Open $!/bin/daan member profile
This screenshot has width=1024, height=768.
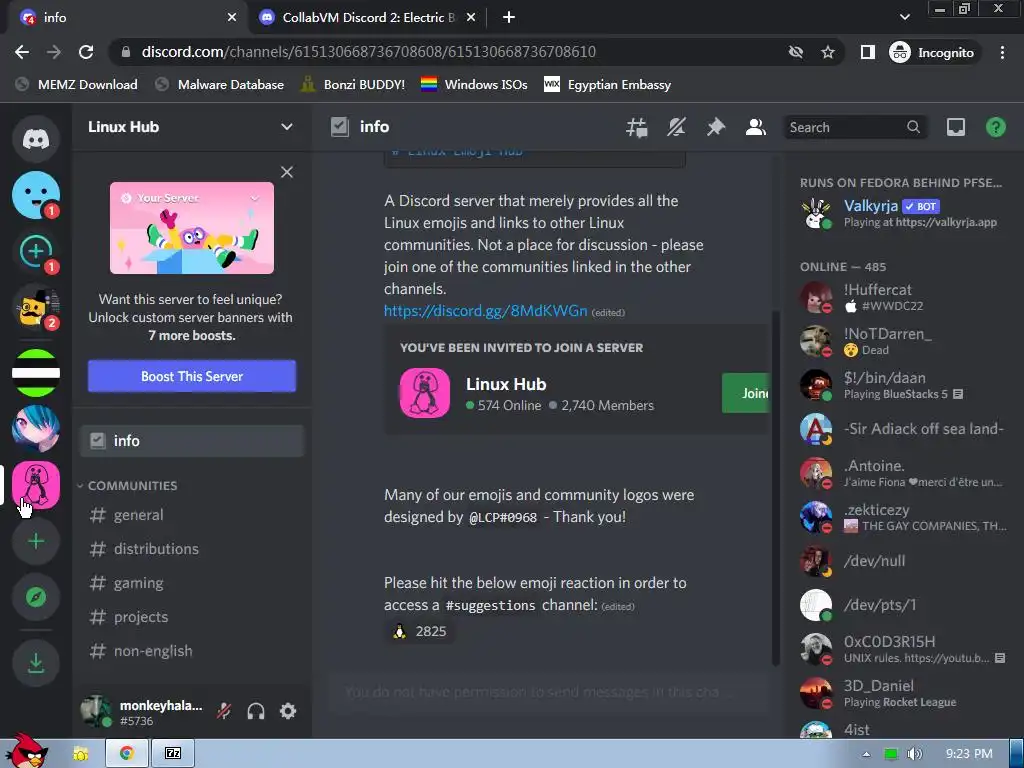(903, 385)
